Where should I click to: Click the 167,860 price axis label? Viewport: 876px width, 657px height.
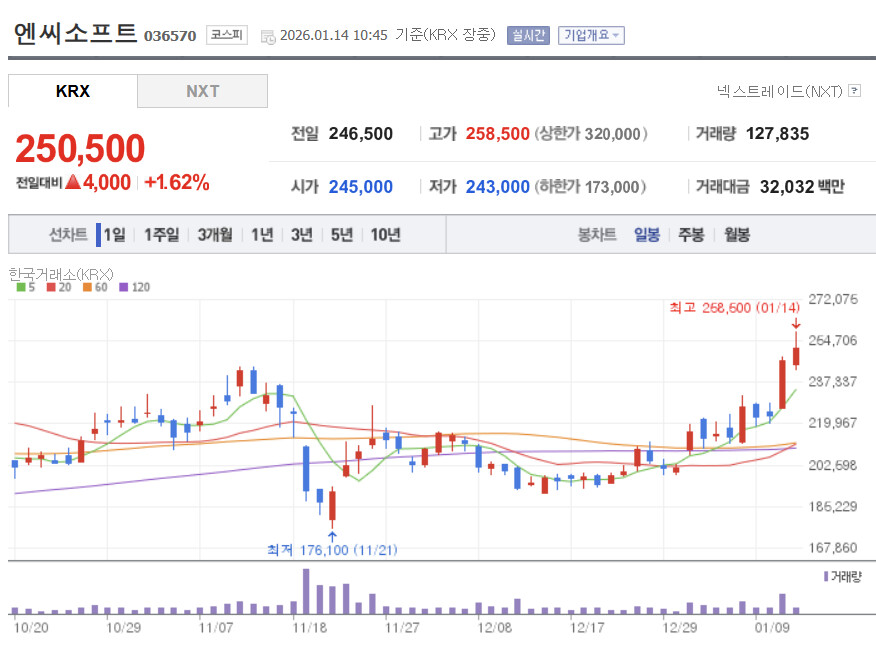(832, 548)
